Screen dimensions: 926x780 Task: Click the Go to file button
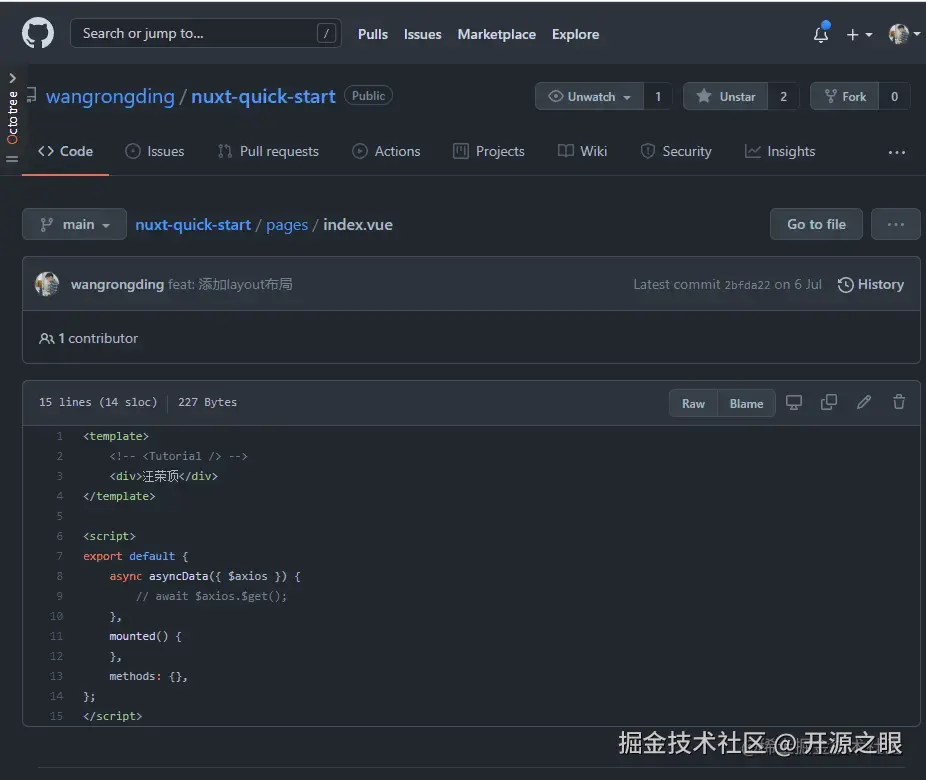pos(816,224)
